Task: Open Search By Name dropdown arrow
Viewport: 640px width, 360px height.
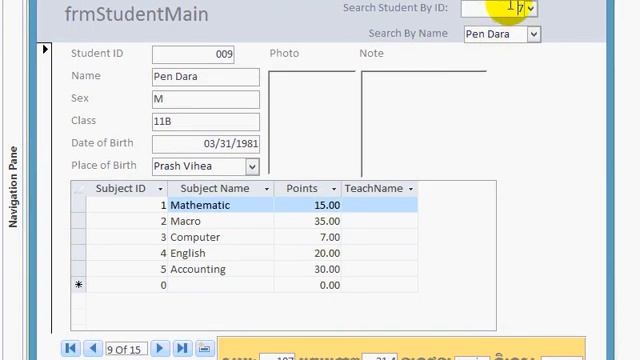Action: 533,34
